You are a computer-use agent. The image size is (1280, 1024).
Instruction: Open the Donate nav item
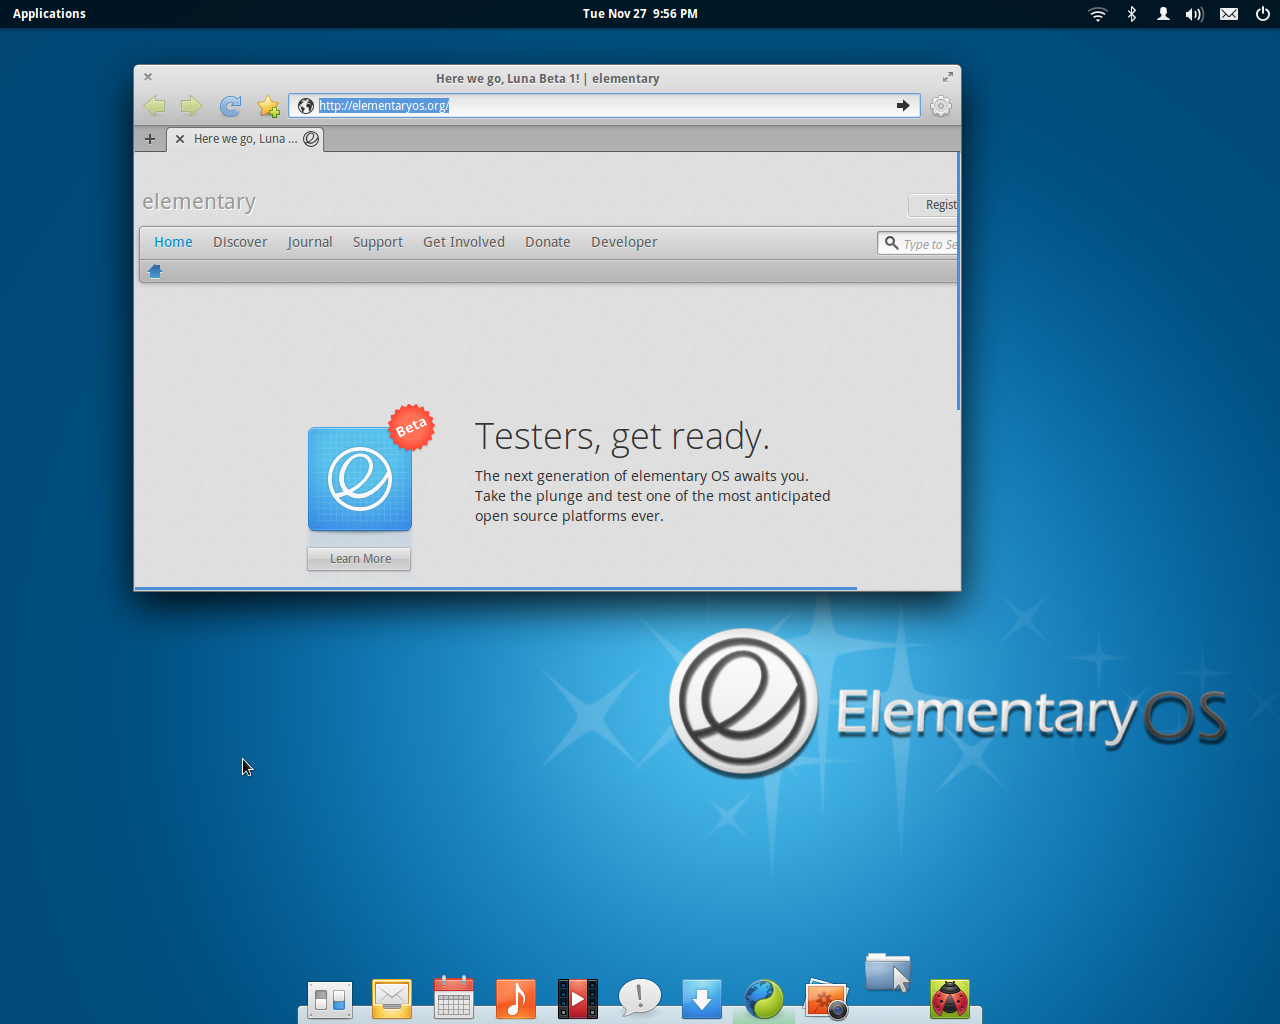(548, 242)
